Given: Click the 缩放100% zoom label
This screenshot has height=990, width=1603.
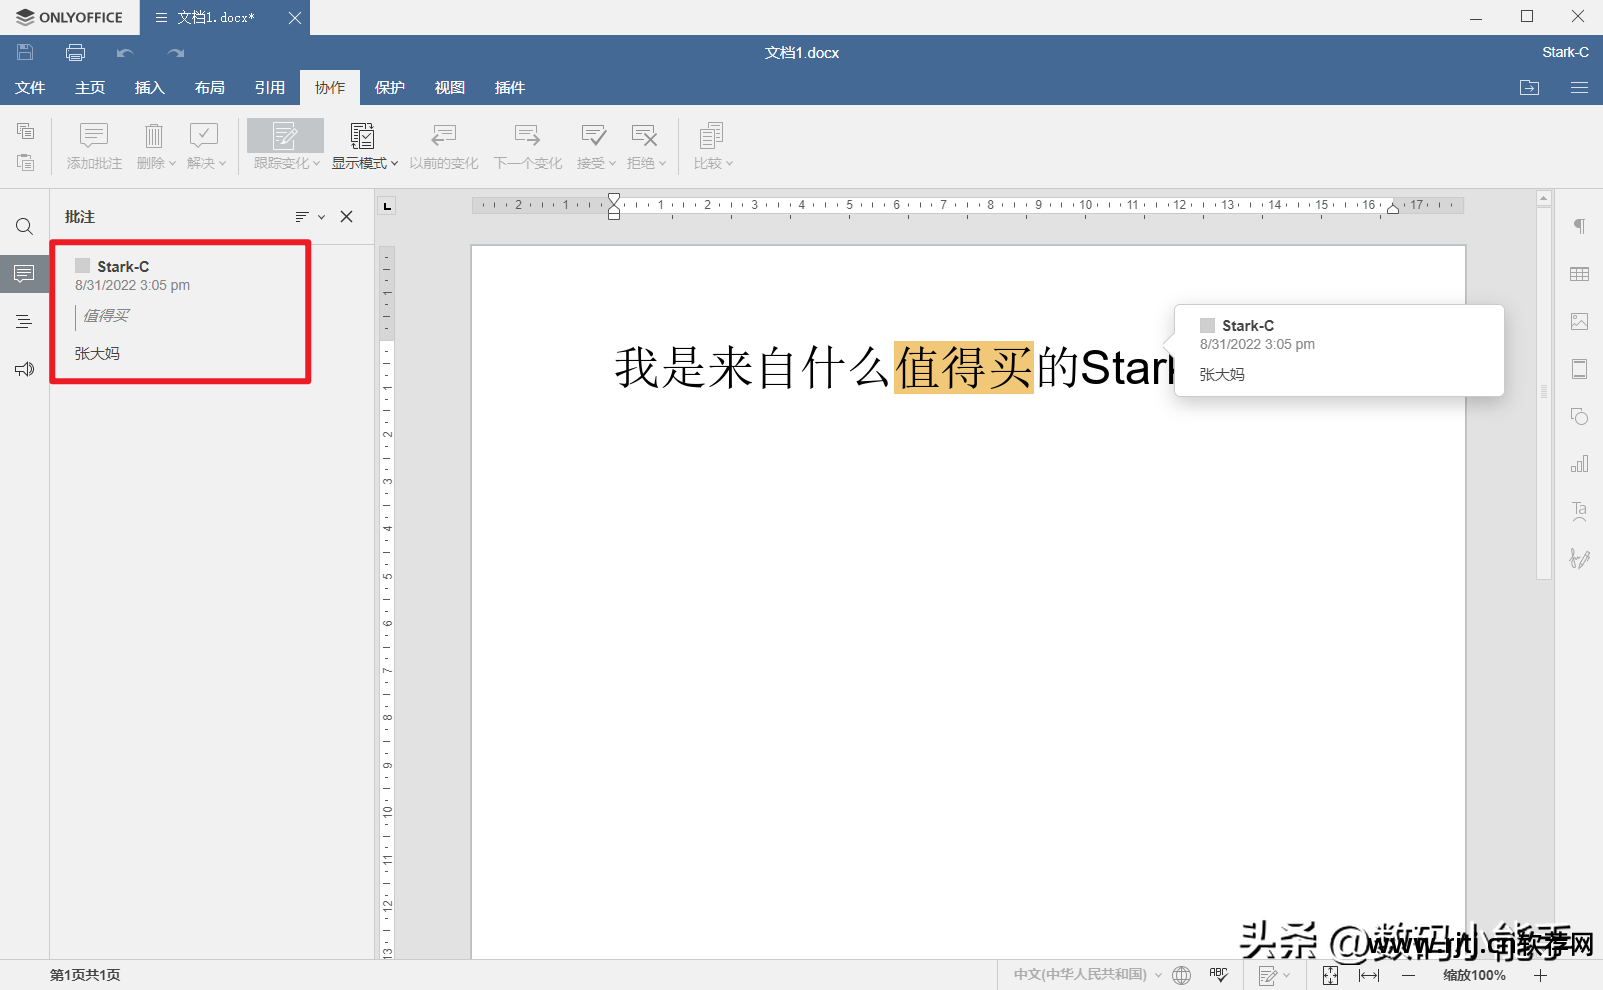Looking at the screenshot, I should (x=1474, y=975).
